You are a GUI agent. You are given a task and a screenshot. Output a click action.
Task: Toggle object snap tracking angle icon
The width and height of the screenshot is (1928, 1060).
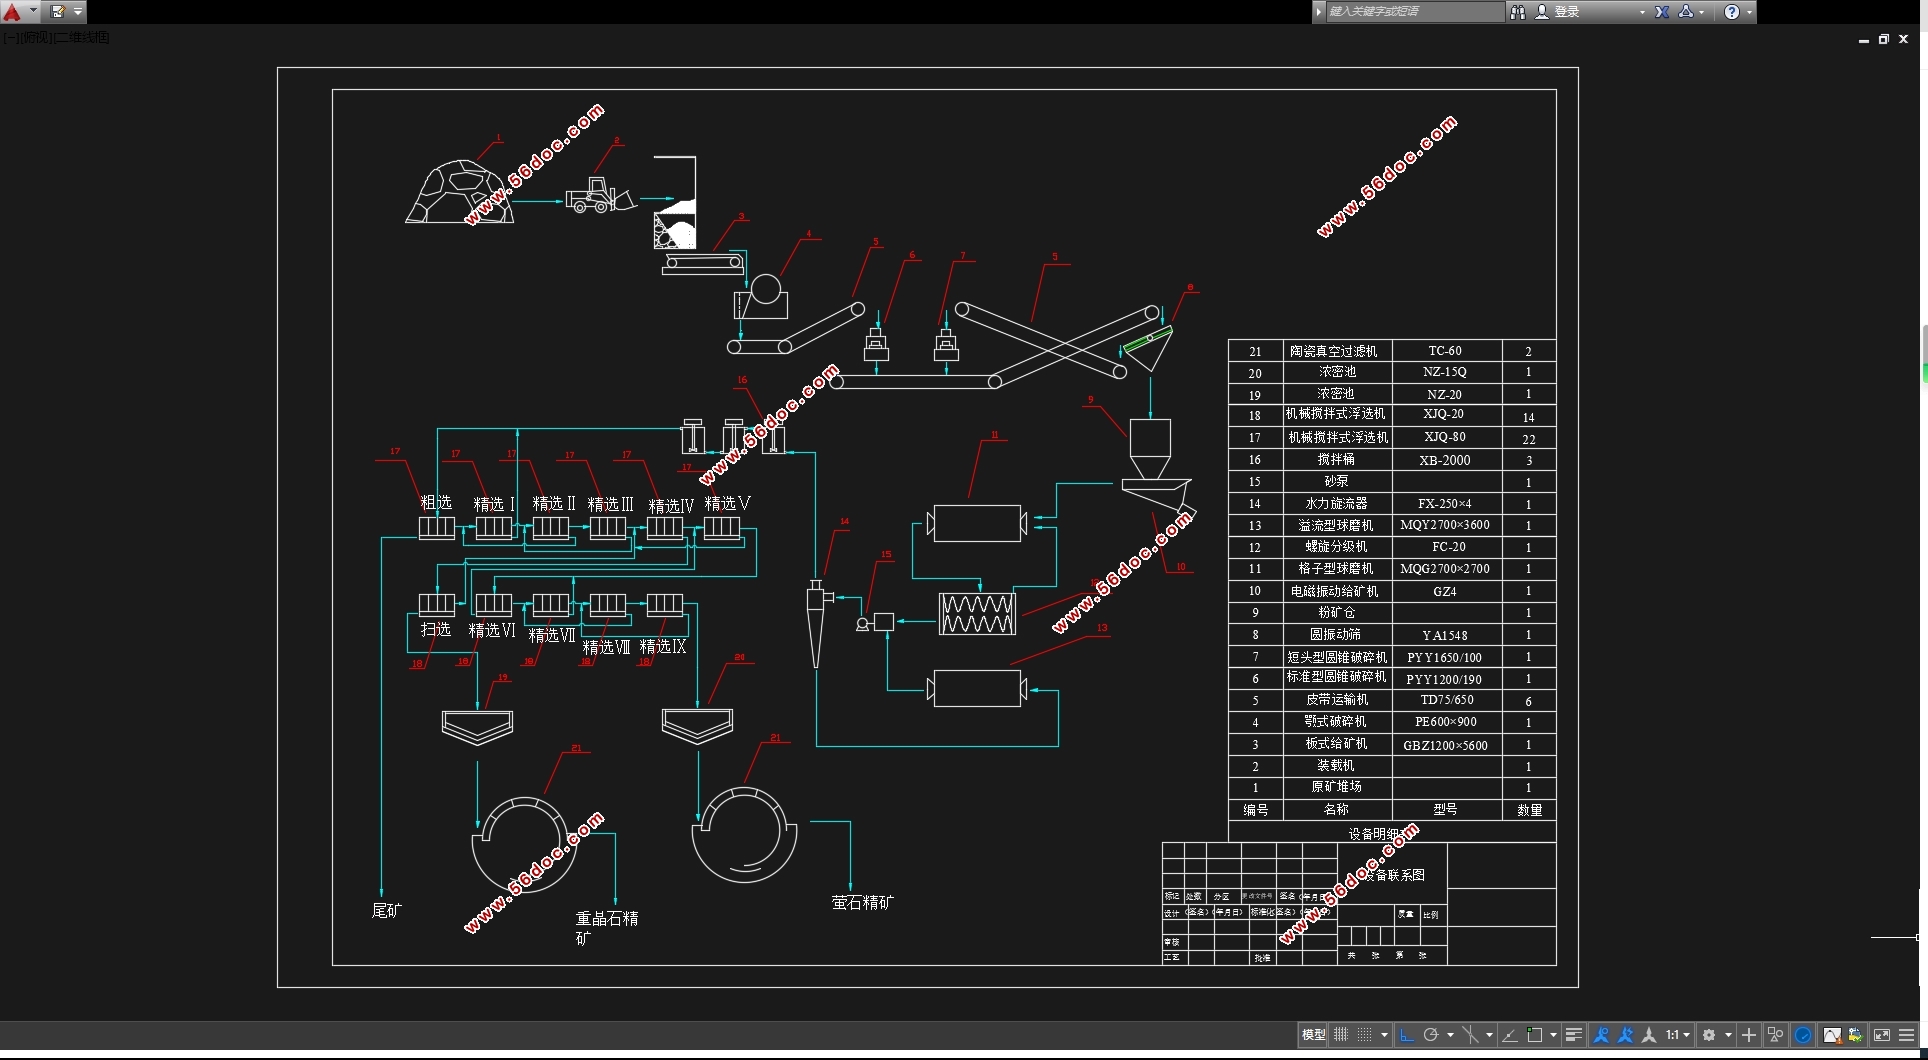(x=1510, y=1035)
